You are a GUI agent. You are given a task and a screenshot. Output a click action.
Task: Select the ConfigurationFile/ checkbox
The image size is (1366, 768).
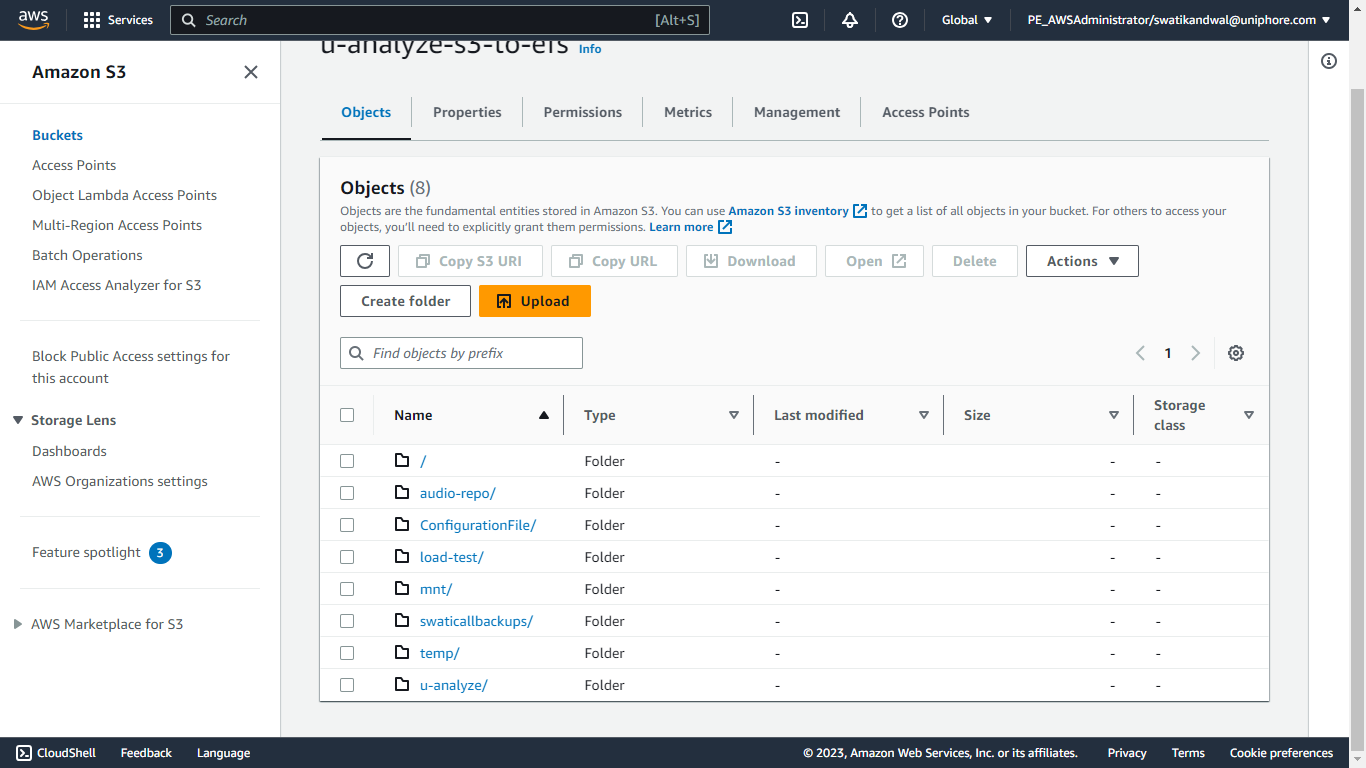pos(347,525)
